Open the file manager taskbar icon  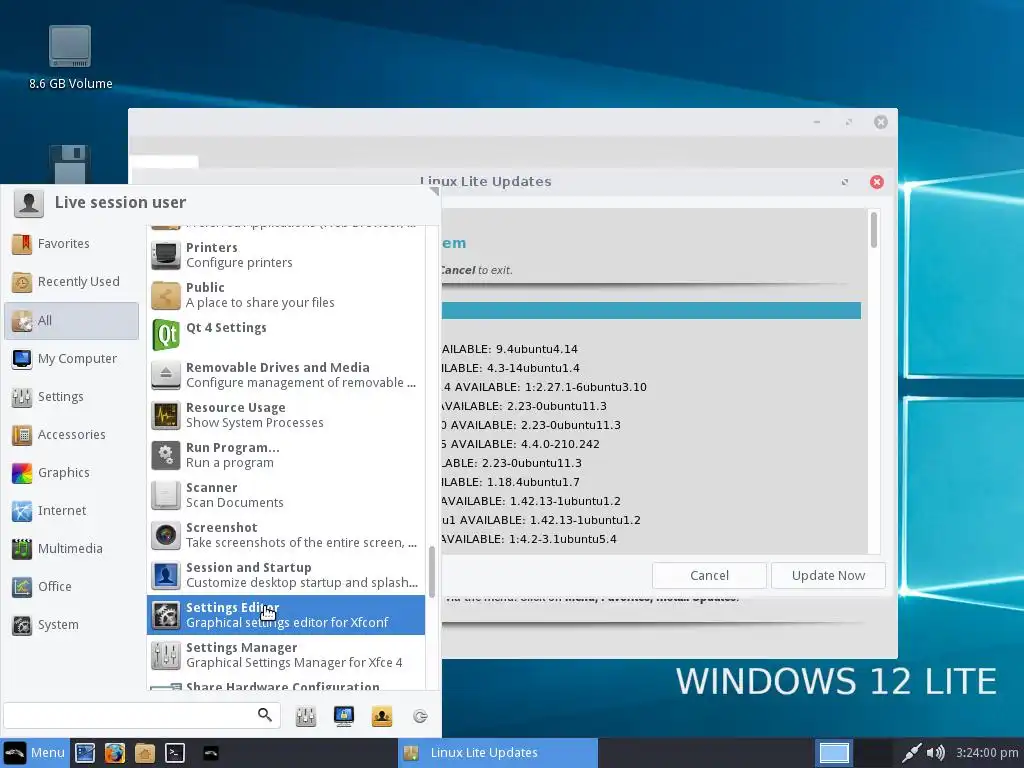(145, 753)
